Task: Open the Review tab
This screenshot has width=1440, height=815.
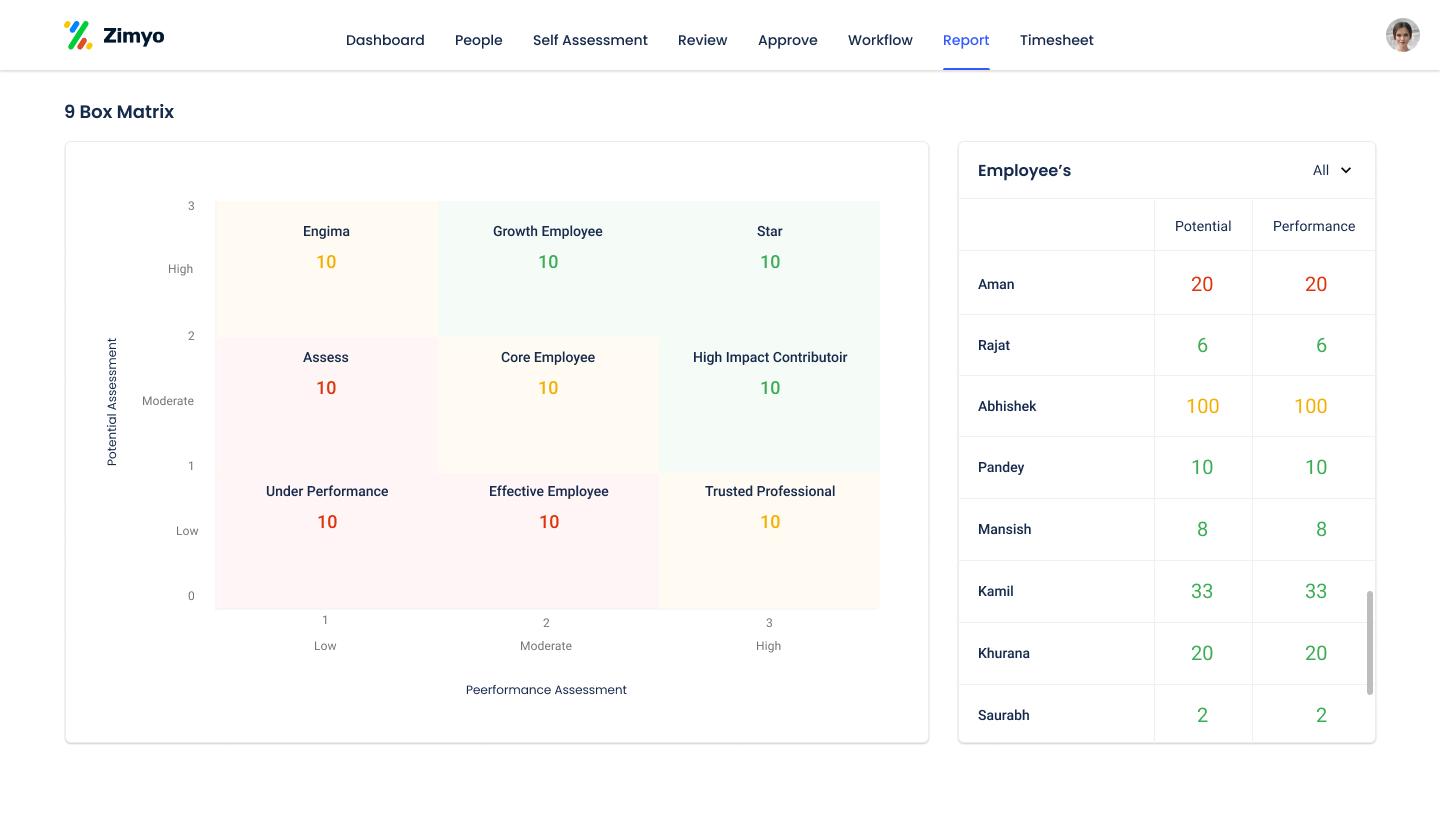Action: 702,40
